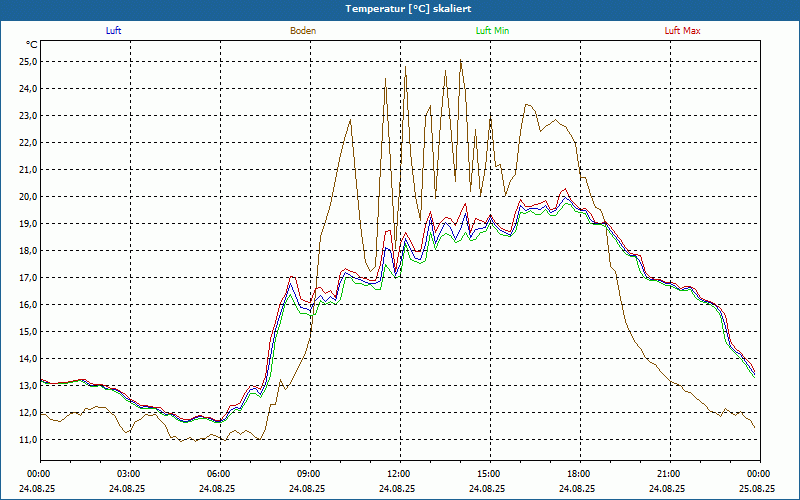Select the 21:00 time marker
This screenshot has width=800, height=500.
(x=669, y=473)
